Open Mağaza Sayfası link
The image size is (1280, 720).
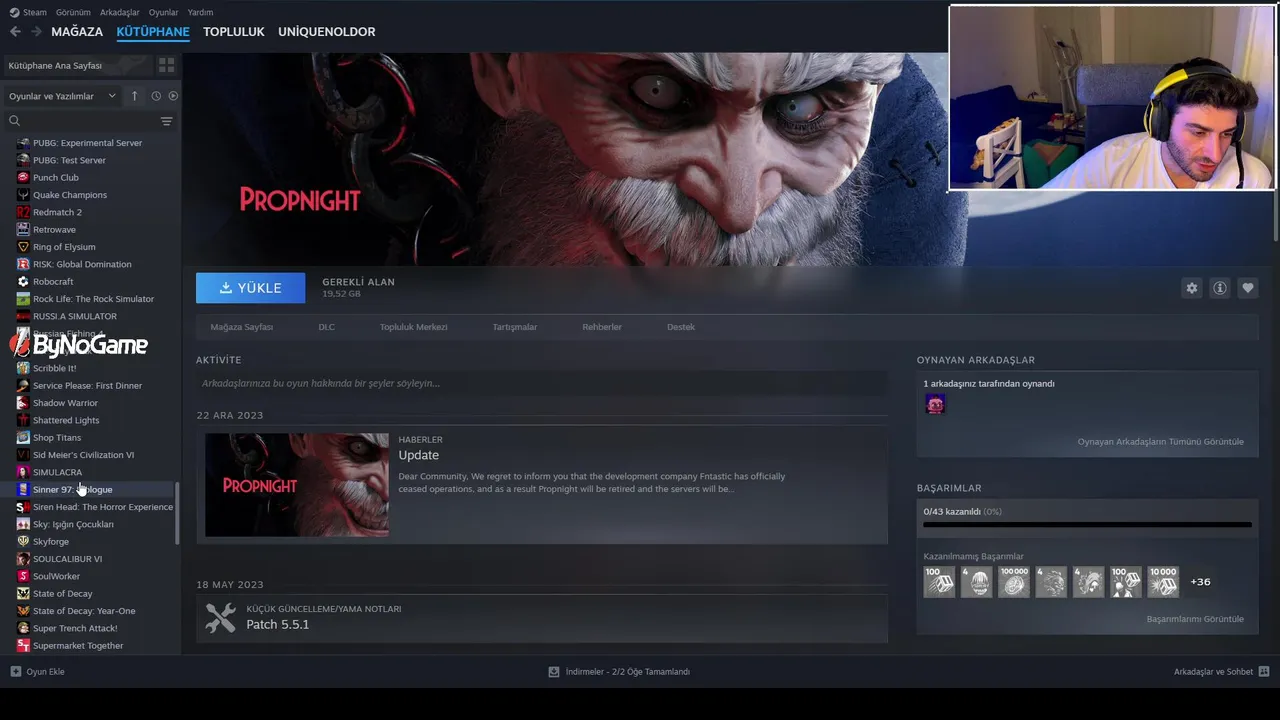[241, 327]
